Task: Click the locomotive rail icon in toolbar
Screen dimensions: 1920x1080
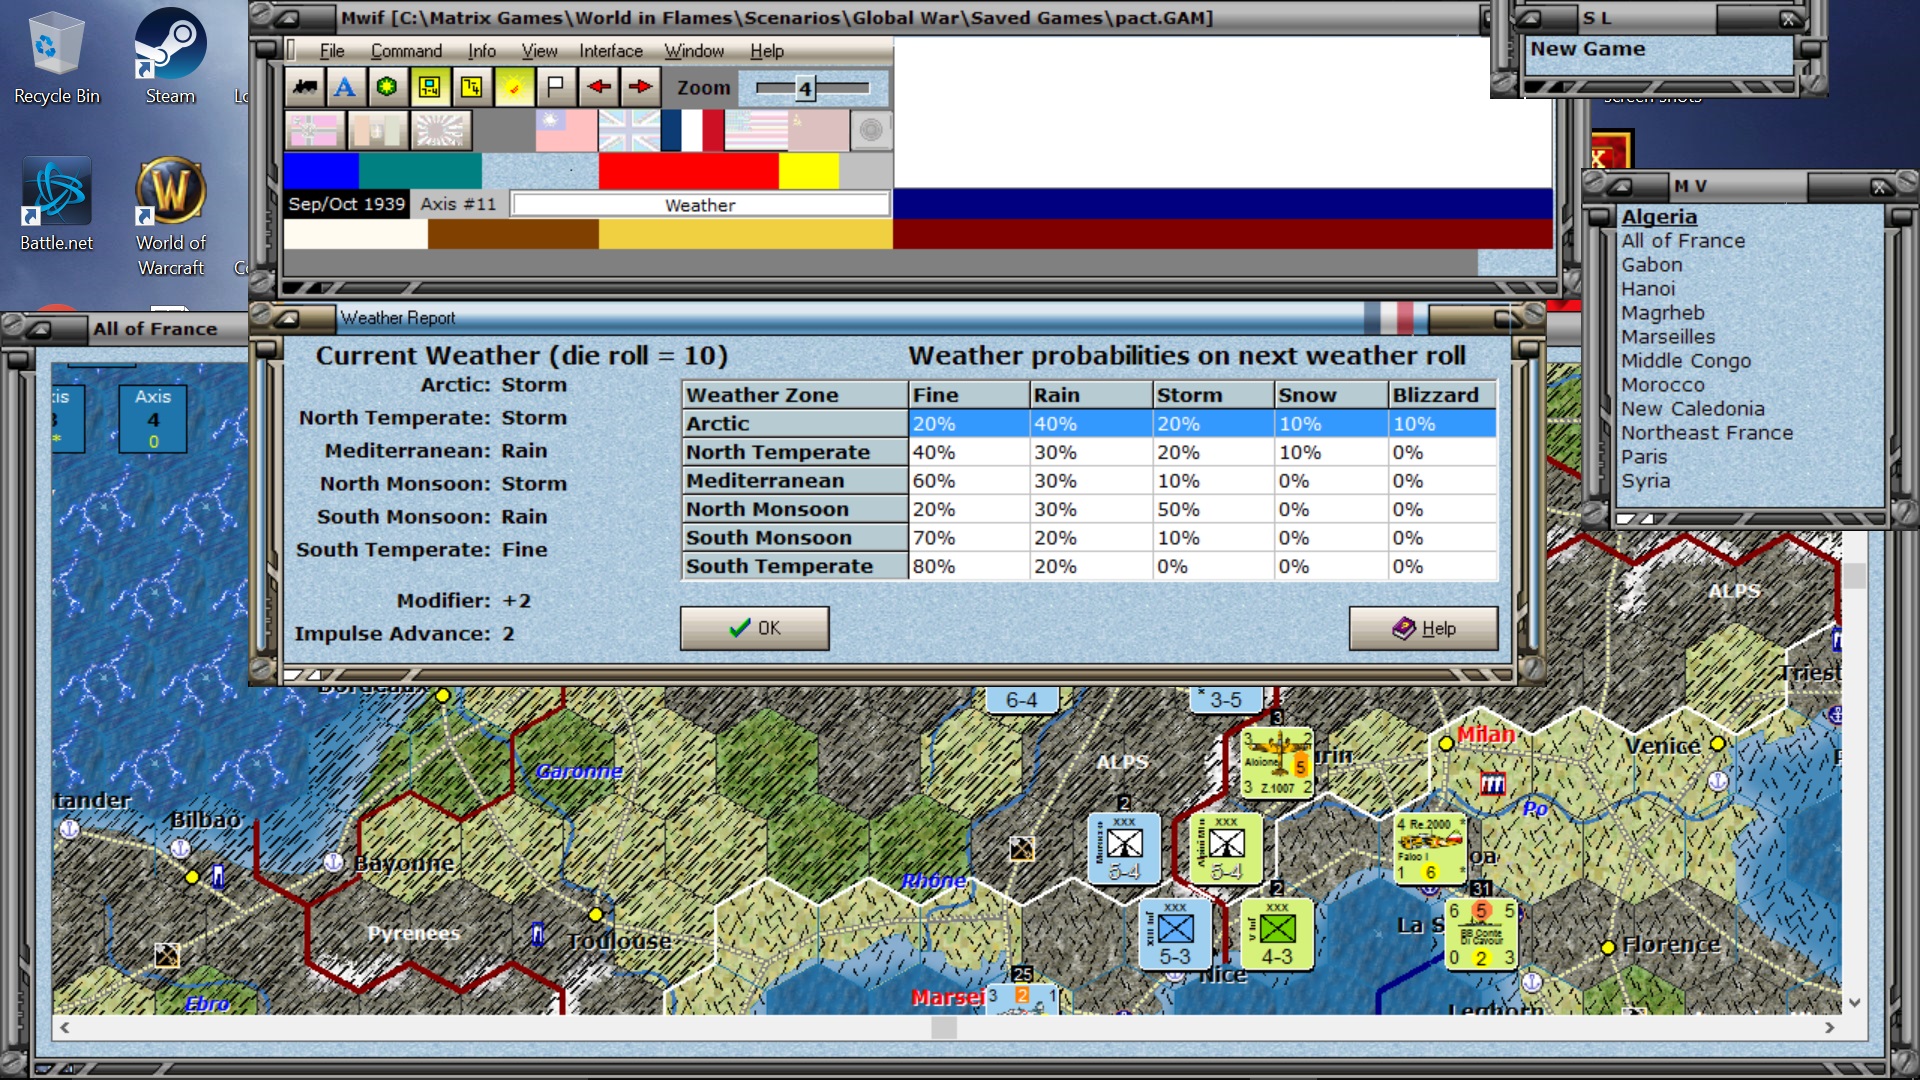Action: [x=304, y=88]
